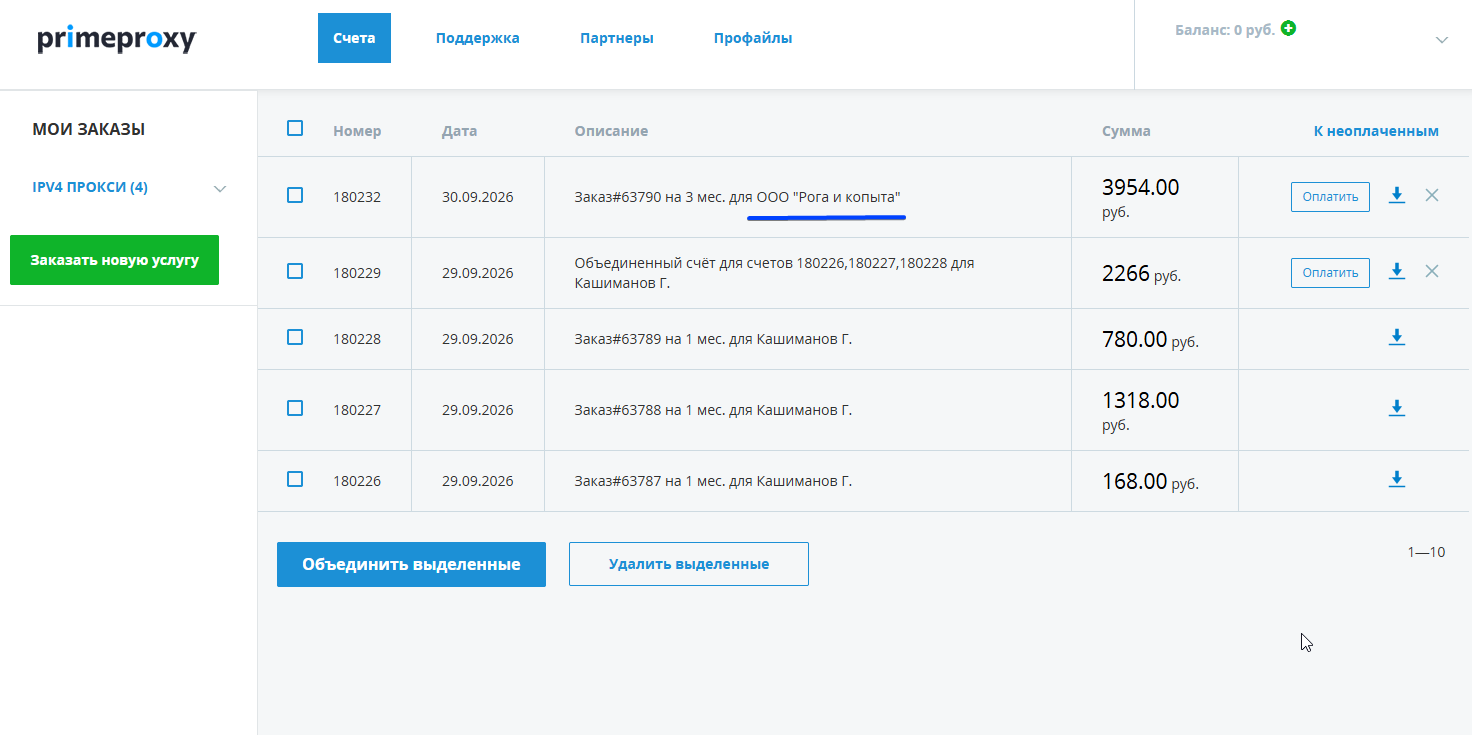Open the Счета tab
1472x735 pixels.
(354, 38)
